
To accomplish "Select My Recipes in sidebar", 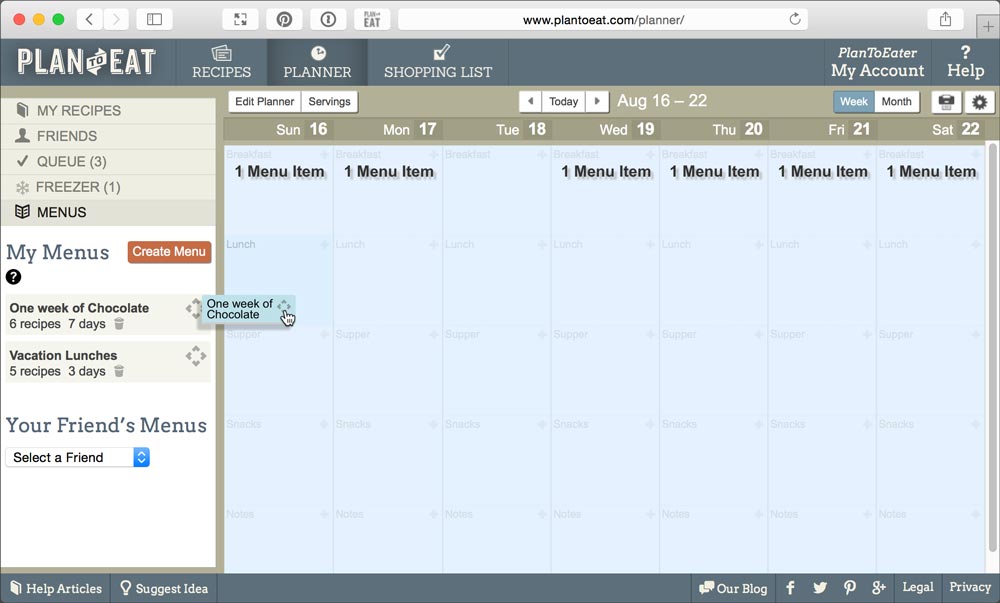I will [108, 111].
